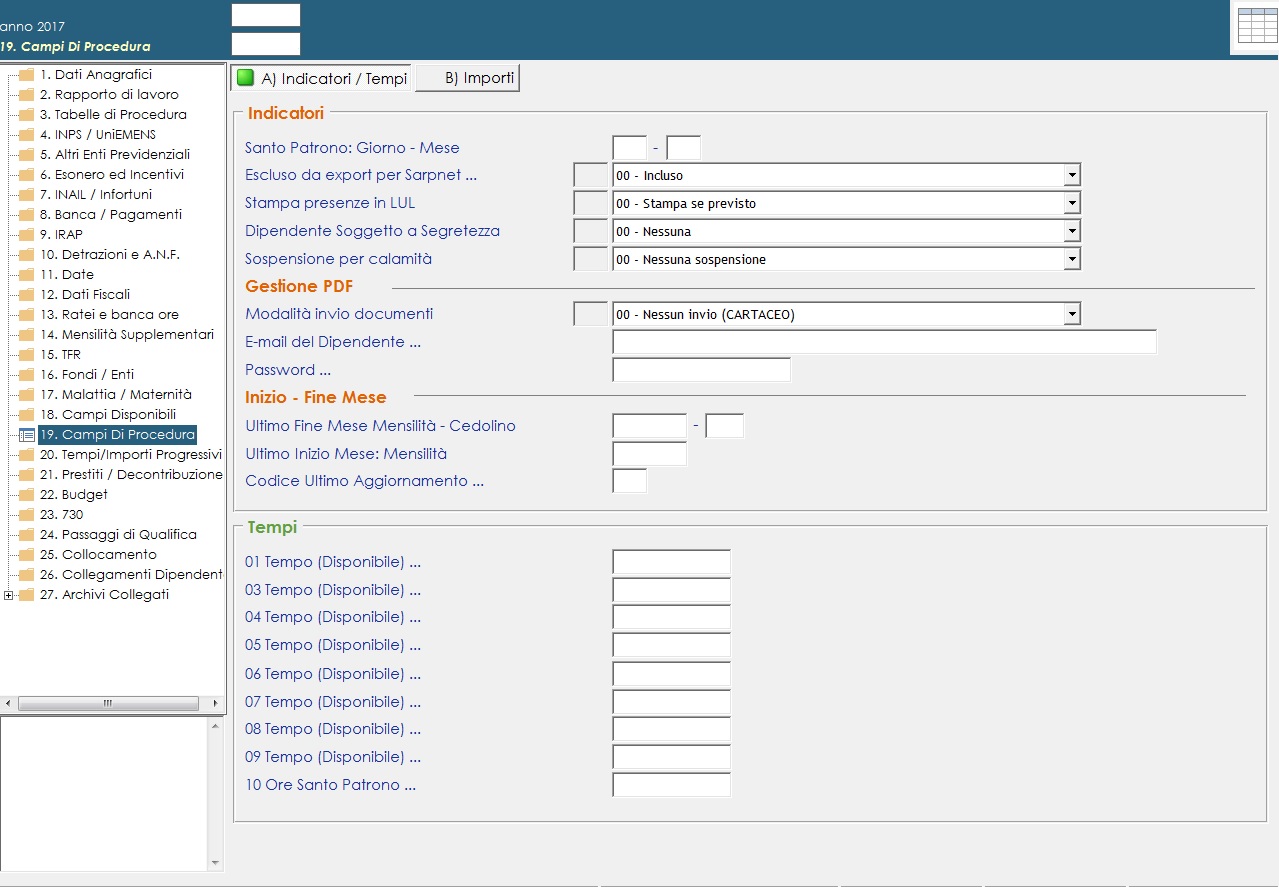This screenshot has height=887, width=1279.
Task: Expand the Archivi Collegati tree node
Action: (9, 596)
